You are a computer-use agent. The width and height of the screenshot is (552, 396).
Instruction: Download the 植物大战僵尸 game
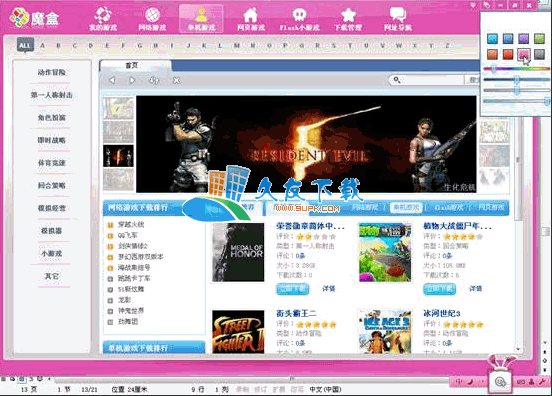(x=439, y=289)
